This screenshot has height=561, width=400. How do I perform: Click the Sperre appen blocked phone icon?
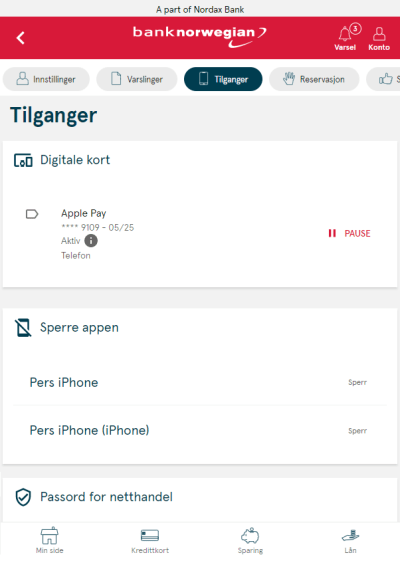[x=23, y=328]
